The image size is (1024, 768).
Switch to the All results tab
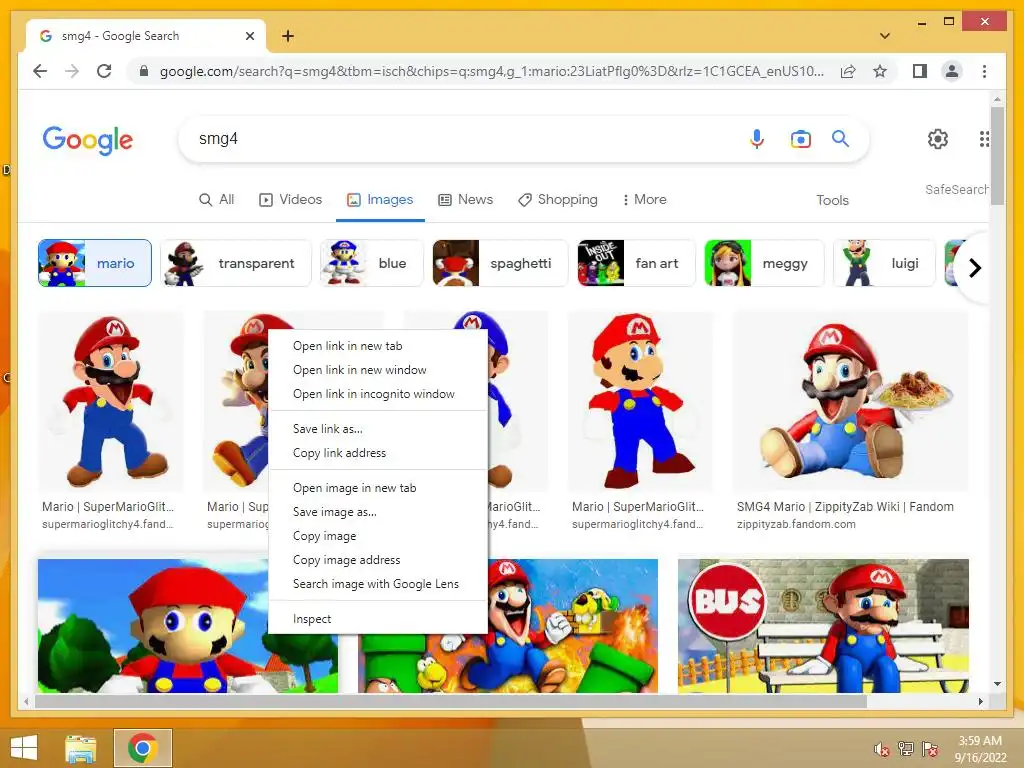pos(217,200)
